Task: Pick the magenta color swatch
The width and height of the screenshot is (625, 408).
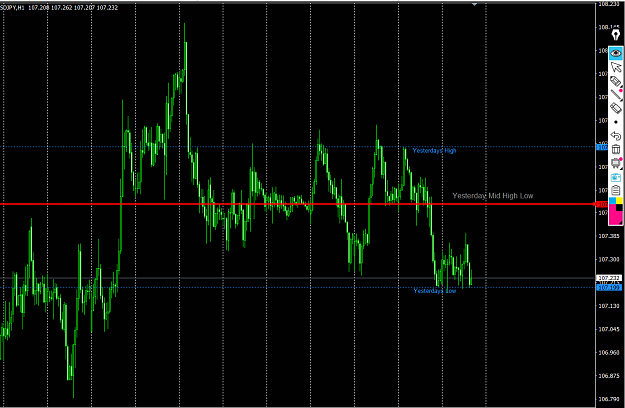Action: [x=614, y=215]
